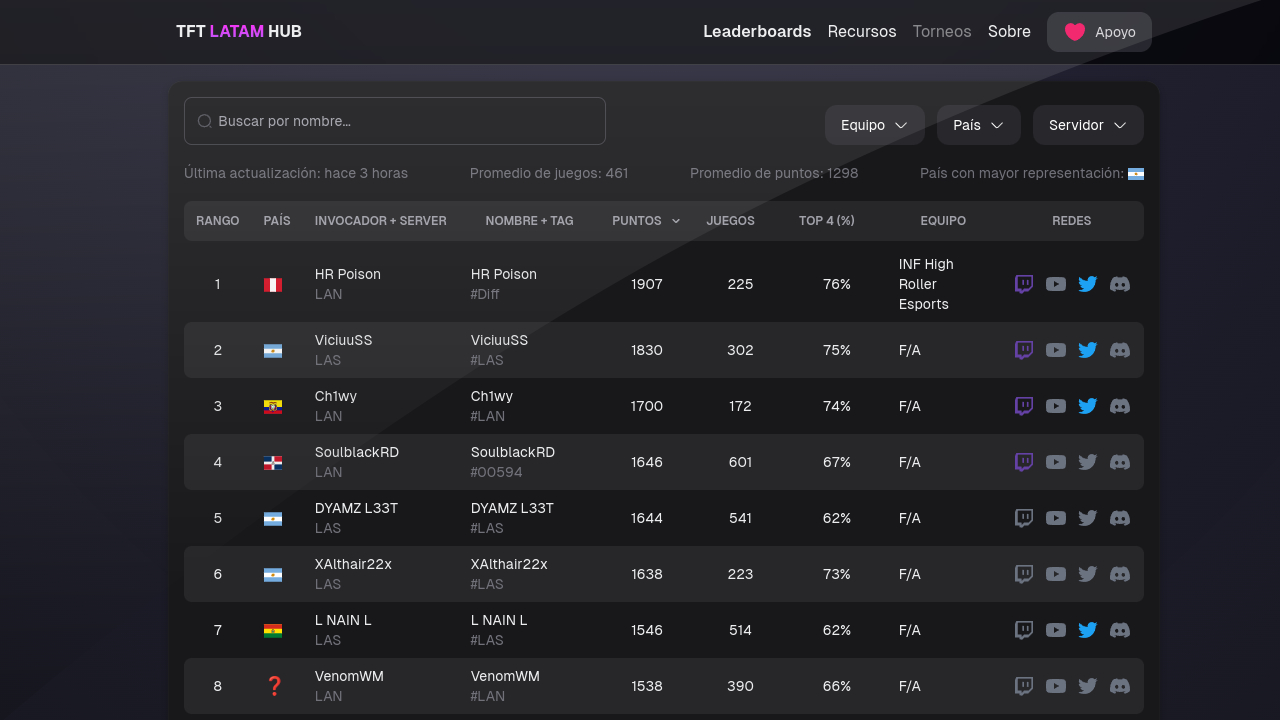Click VenomWM's Discord icon

[1120, 686]
